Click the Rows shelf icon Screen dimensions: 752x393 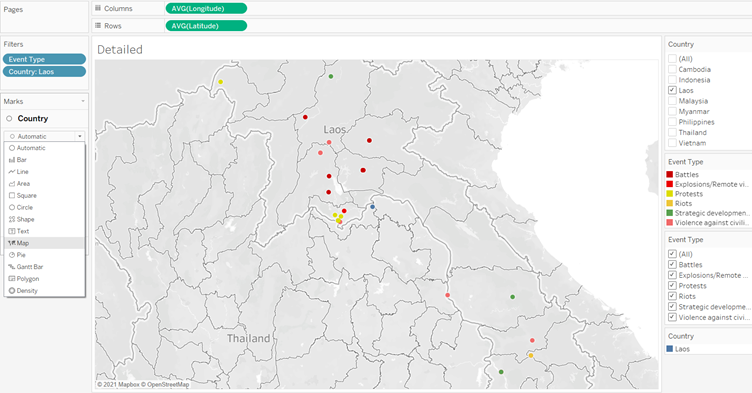coord(98,25)
